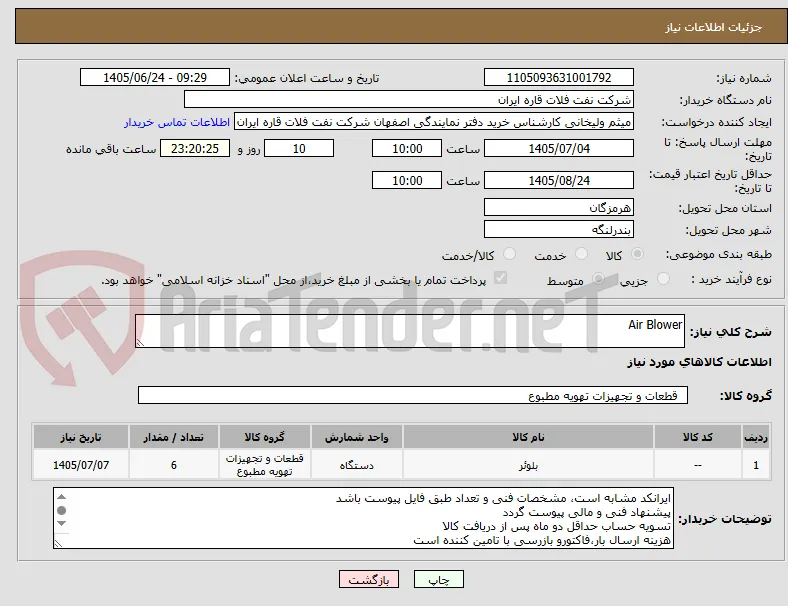The image size is (788, 606).
Task: Toggle the اسناد خزانه اسلامی payment checkbox
Action: click(x=501, y=278)
